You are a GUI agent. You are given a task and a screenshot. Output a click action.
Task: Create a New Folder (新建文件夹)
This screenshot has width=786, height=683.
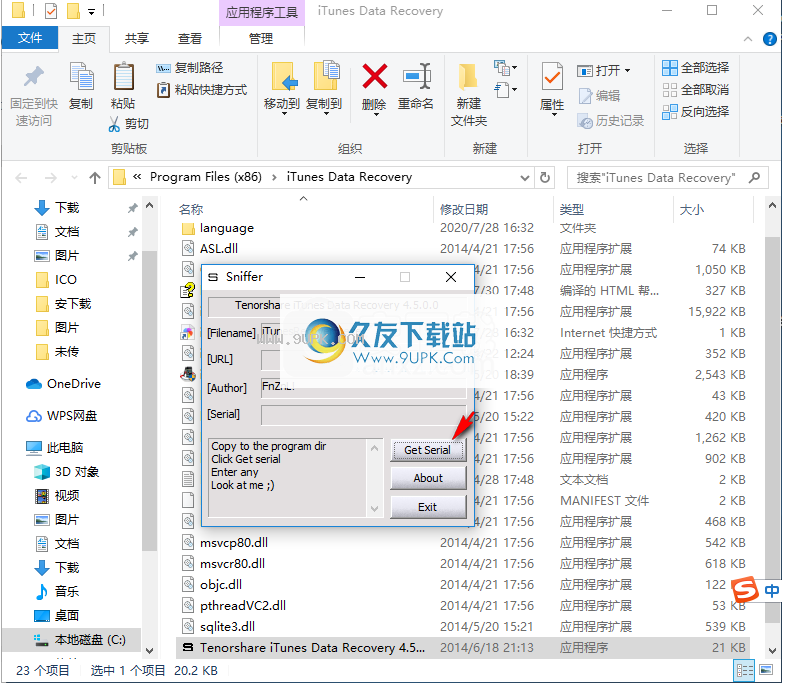pos(469,95)
